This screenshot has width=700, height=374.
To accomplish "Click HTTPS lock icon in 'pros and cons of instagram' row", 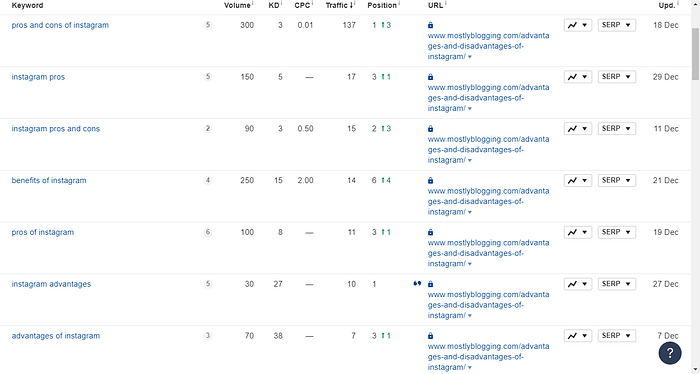I will pyautogui.click(x=430, y=25).
